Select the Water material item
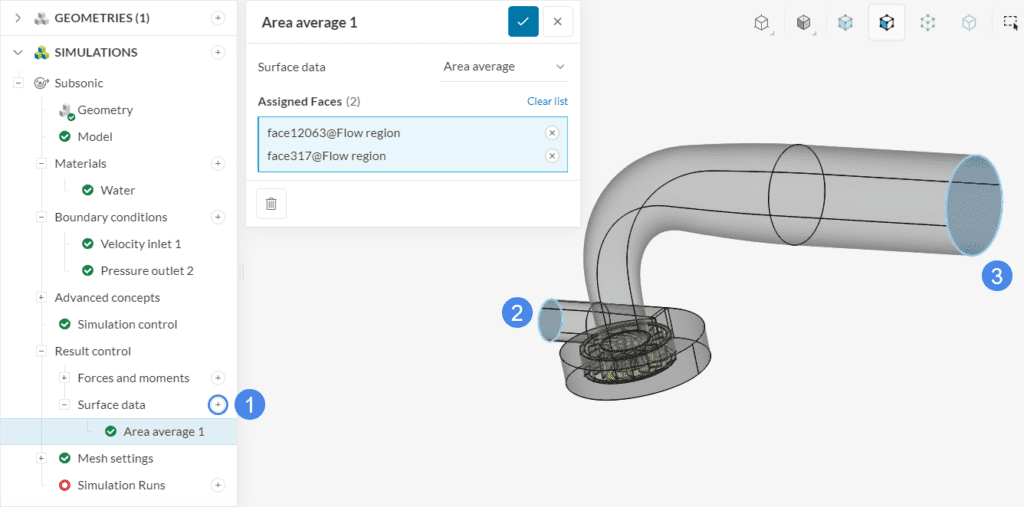Viewport: 1024px width, 507px height. 117,190
